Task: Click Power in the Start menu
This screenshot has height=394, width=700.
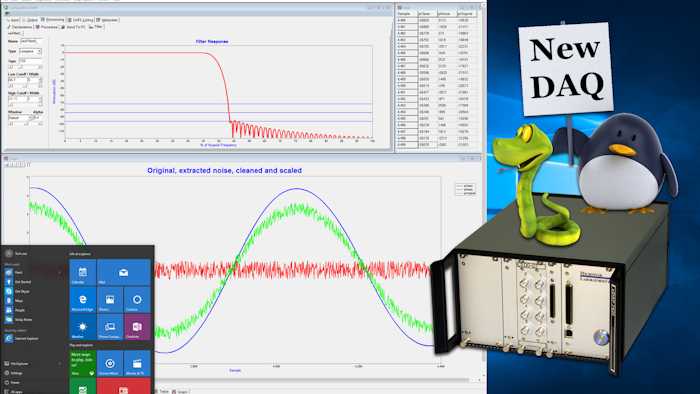Action: [12, 382]
